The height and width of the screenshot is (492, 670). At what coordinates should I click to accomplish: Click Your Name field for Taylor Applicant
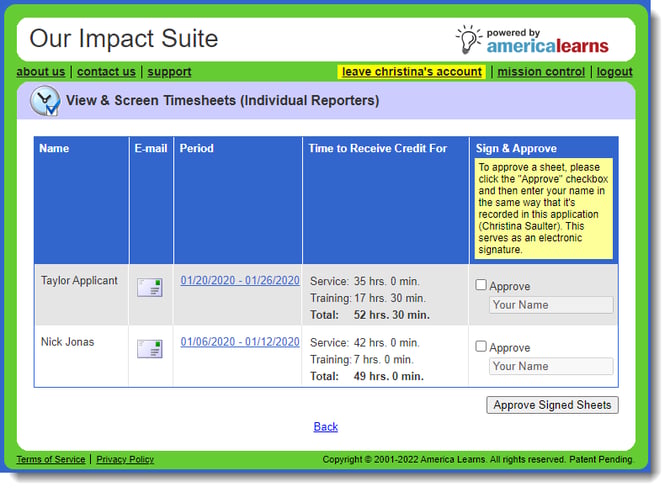tap(551, 305)
